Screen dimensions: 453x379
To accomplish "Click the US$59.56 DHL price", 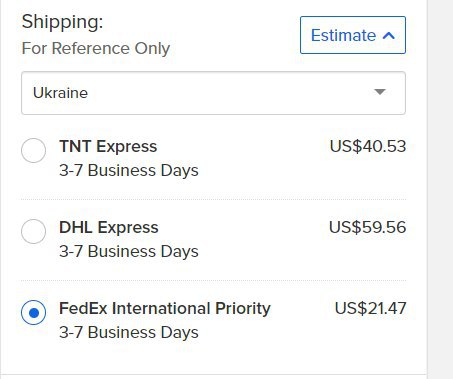I will 367,227.
